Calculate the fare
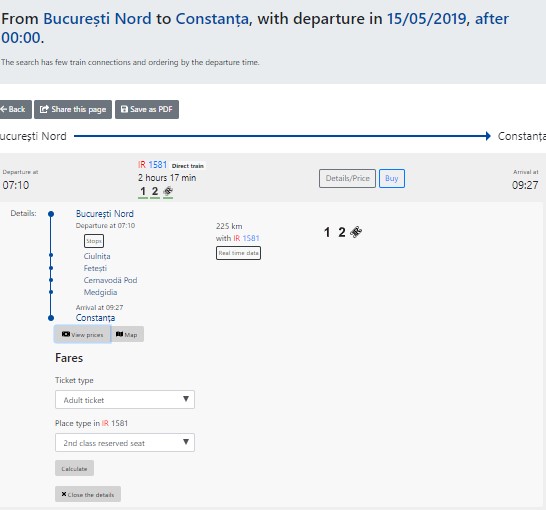 pos(74,469)
